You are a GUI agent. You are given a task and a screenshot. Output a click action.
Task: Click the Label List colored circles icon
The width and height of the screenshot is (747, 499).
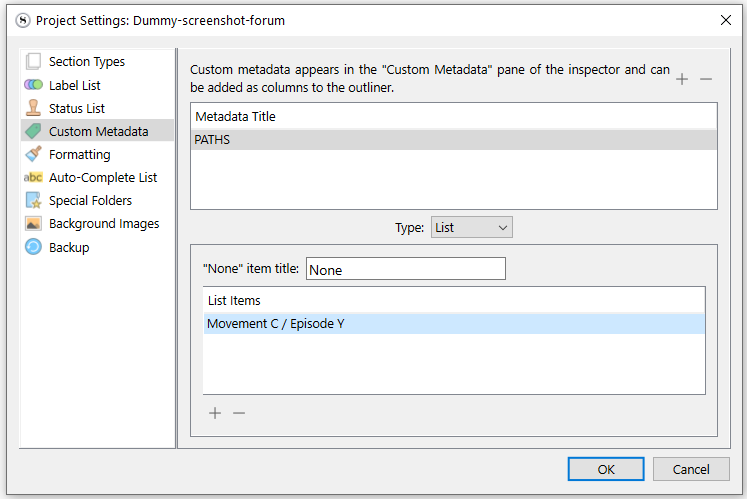tap(33, 85)
